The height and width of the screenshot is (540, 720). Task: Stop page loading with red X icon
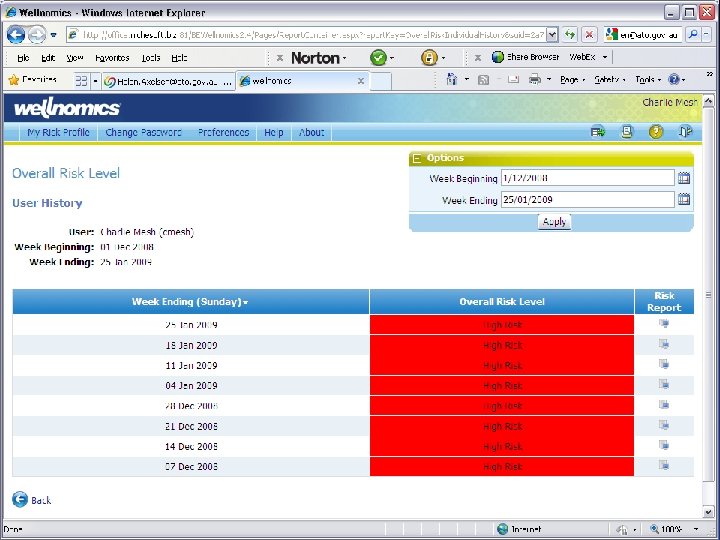click(589, 34)
